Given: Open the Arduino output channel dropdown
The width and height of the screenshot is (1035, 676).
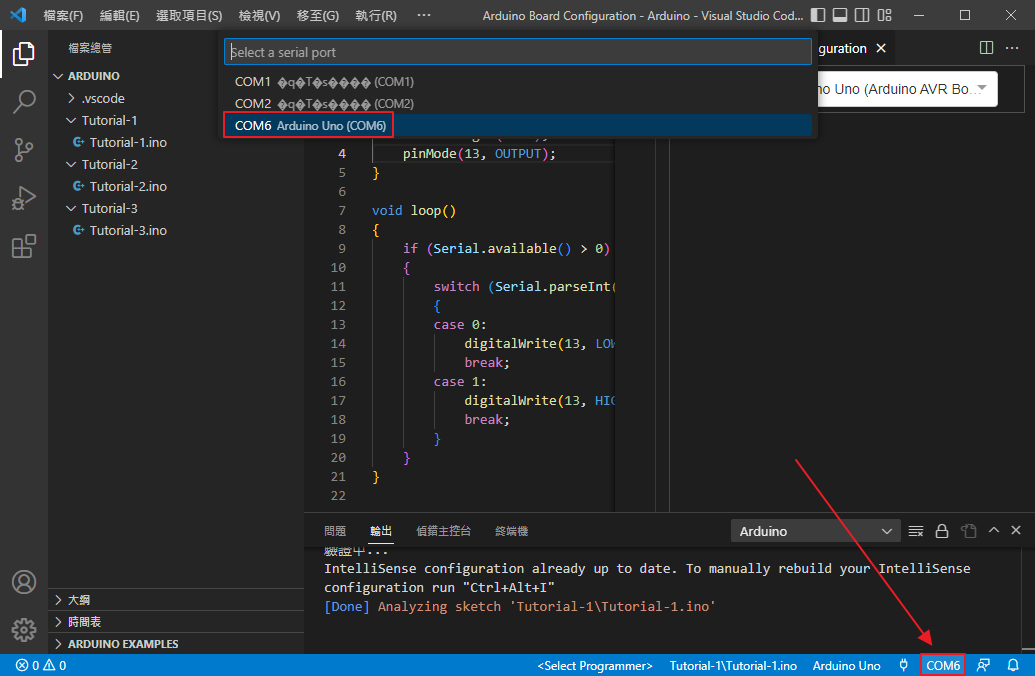Looking at the screenshot, I should pos(816,531).
